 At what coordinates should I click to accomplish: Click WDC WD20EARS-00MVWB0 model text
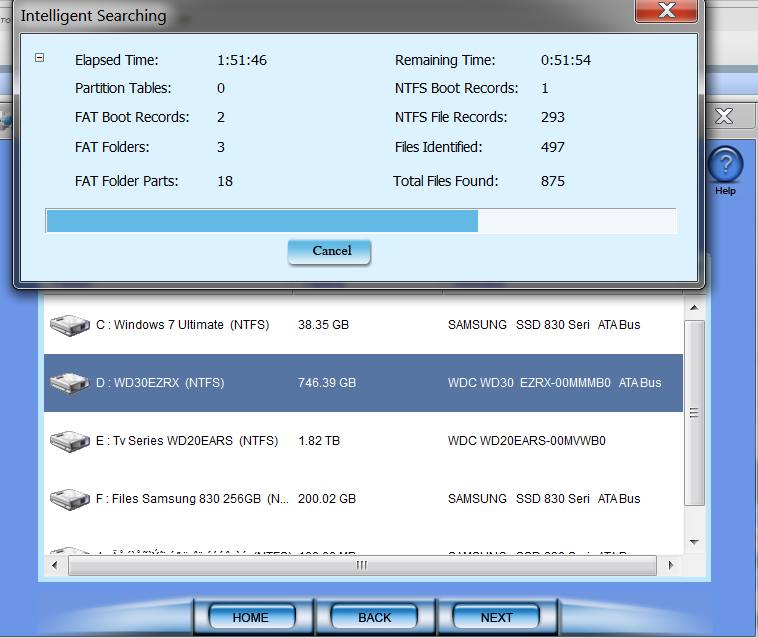point(526,441)
